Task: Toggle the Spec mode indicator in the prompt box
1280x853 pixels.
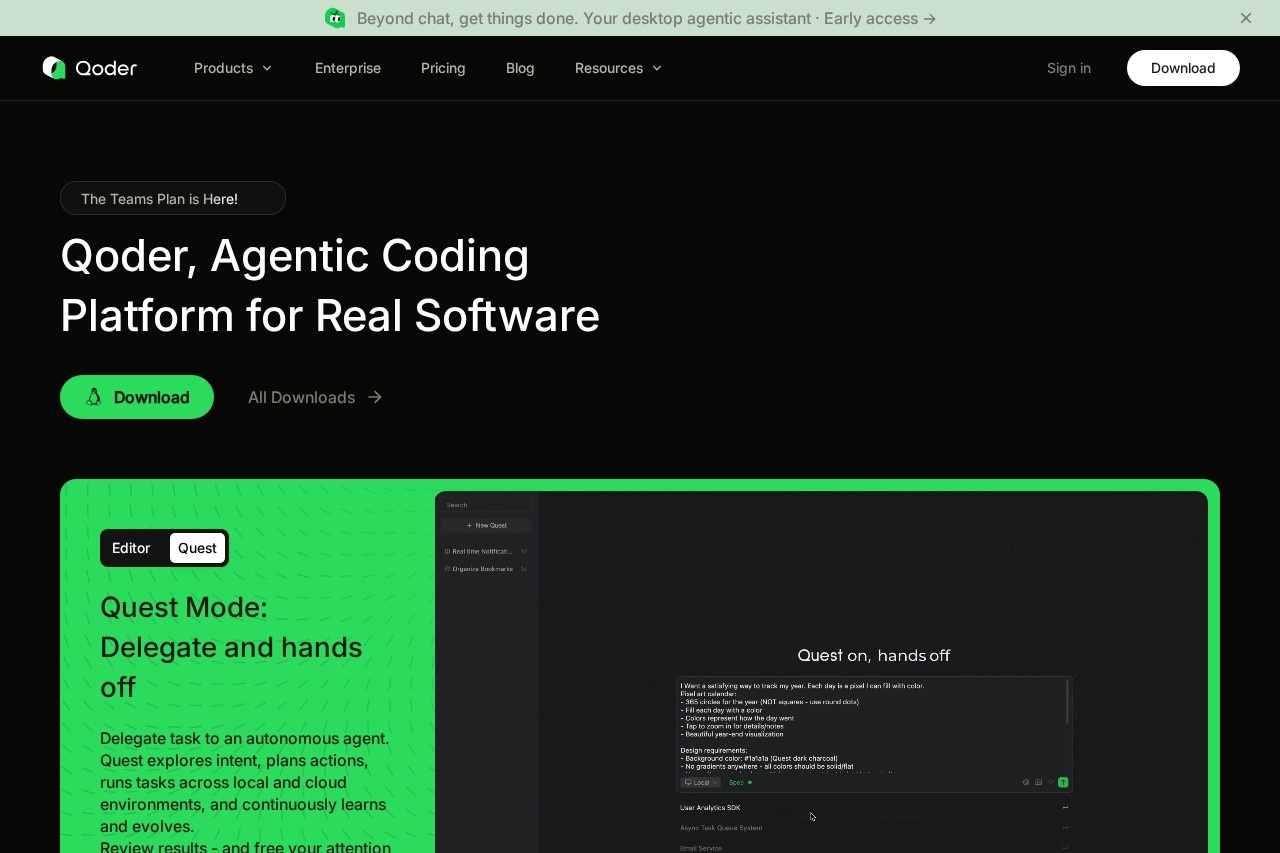Action: tap(741, 782)
